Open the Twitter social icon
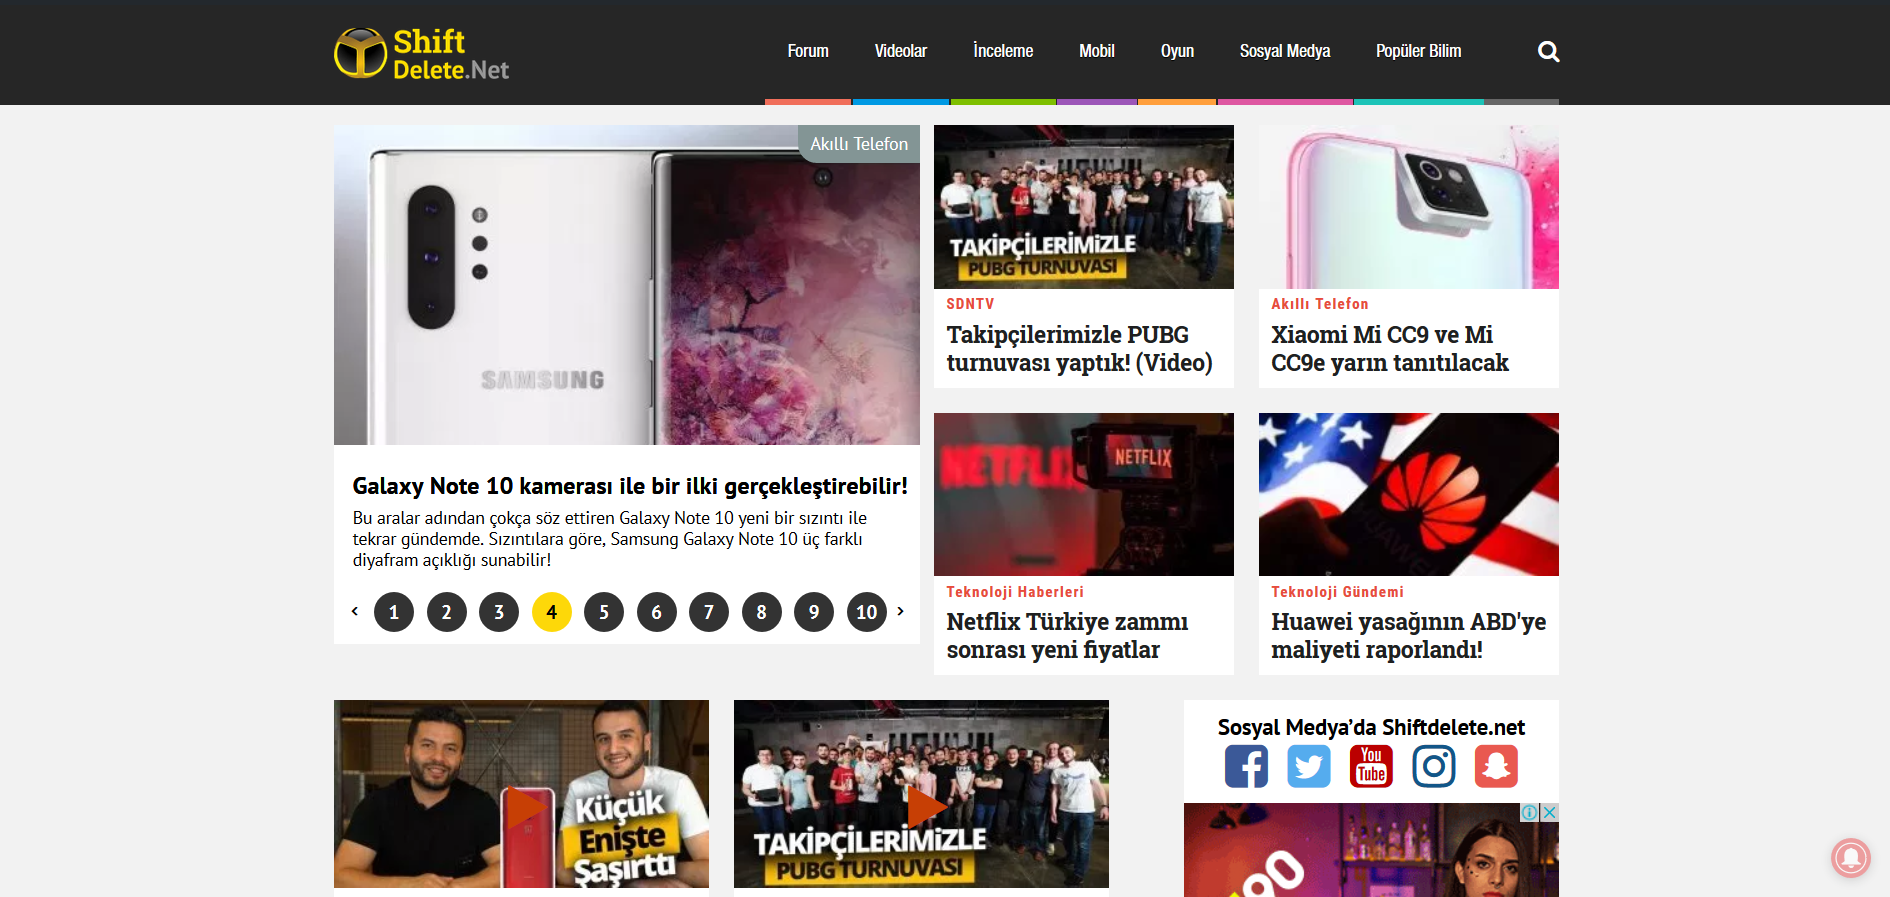Screen dimensions: 1890x897 click(x=1309, y=766)
